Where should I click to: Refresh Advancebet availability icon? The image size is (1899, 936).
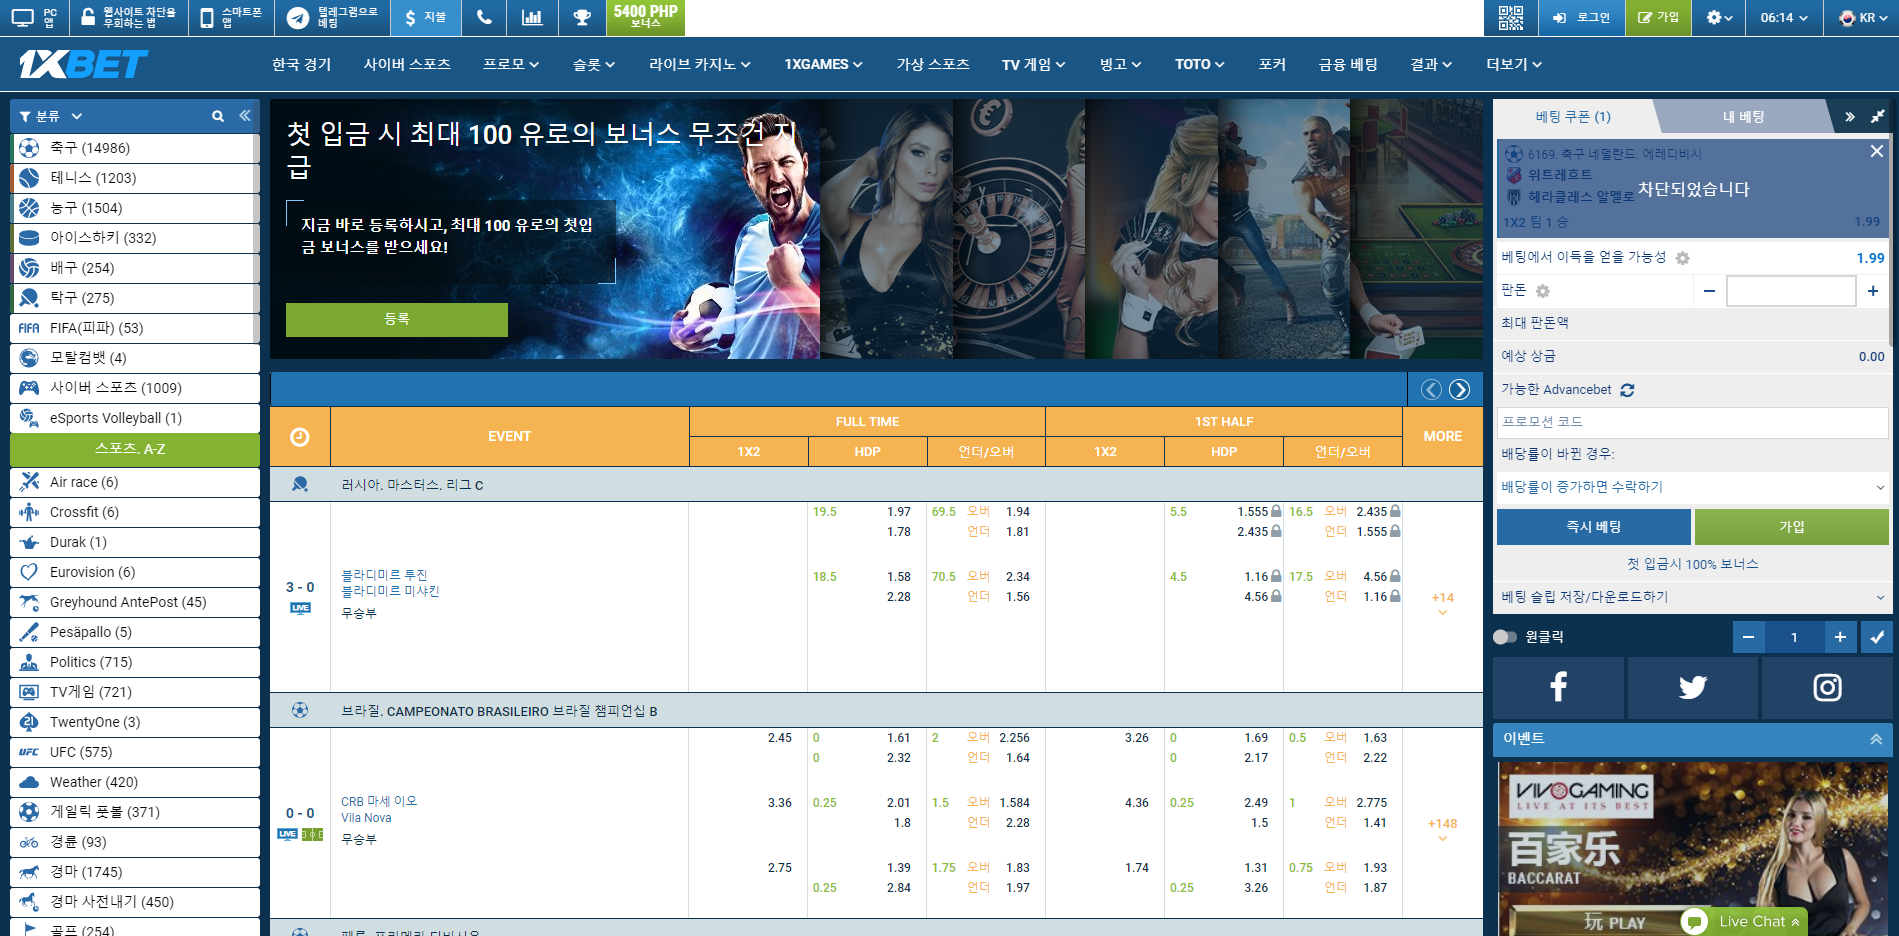coord(1627,390)
